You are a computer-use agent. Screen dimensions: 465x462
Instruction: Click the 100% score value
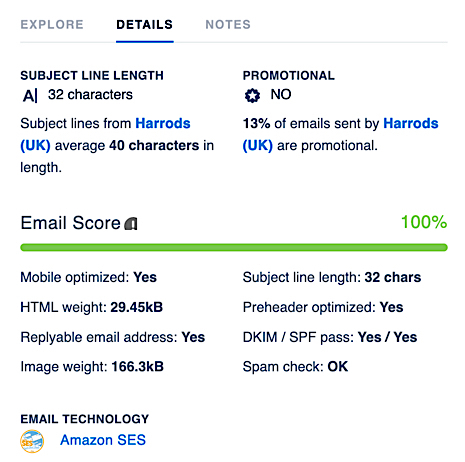(424, 222)
